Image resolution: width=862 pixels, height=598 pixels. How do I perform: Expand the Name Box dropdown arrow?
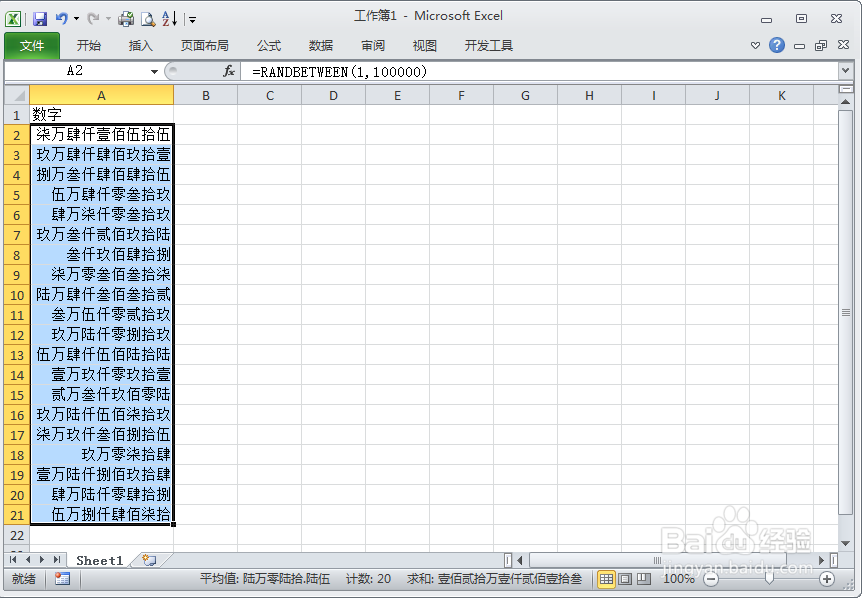(154, 71)
